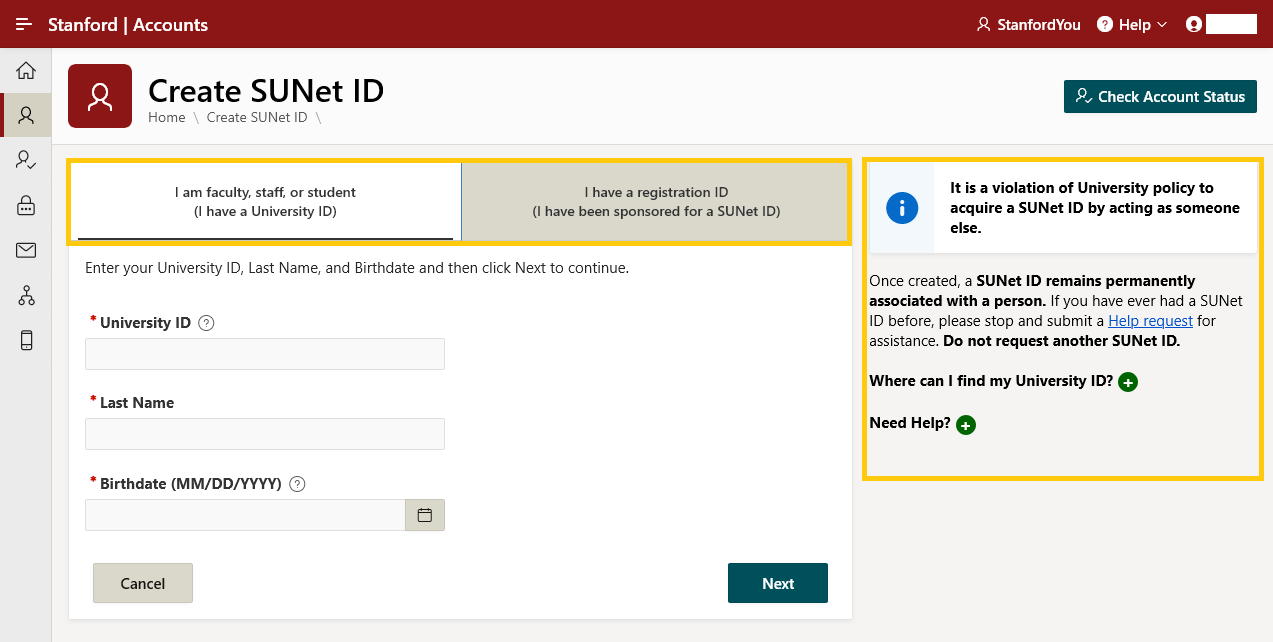The image size is (1273, 642).
Task: Select the person account sidebar icon
Action: click(26, 115)
